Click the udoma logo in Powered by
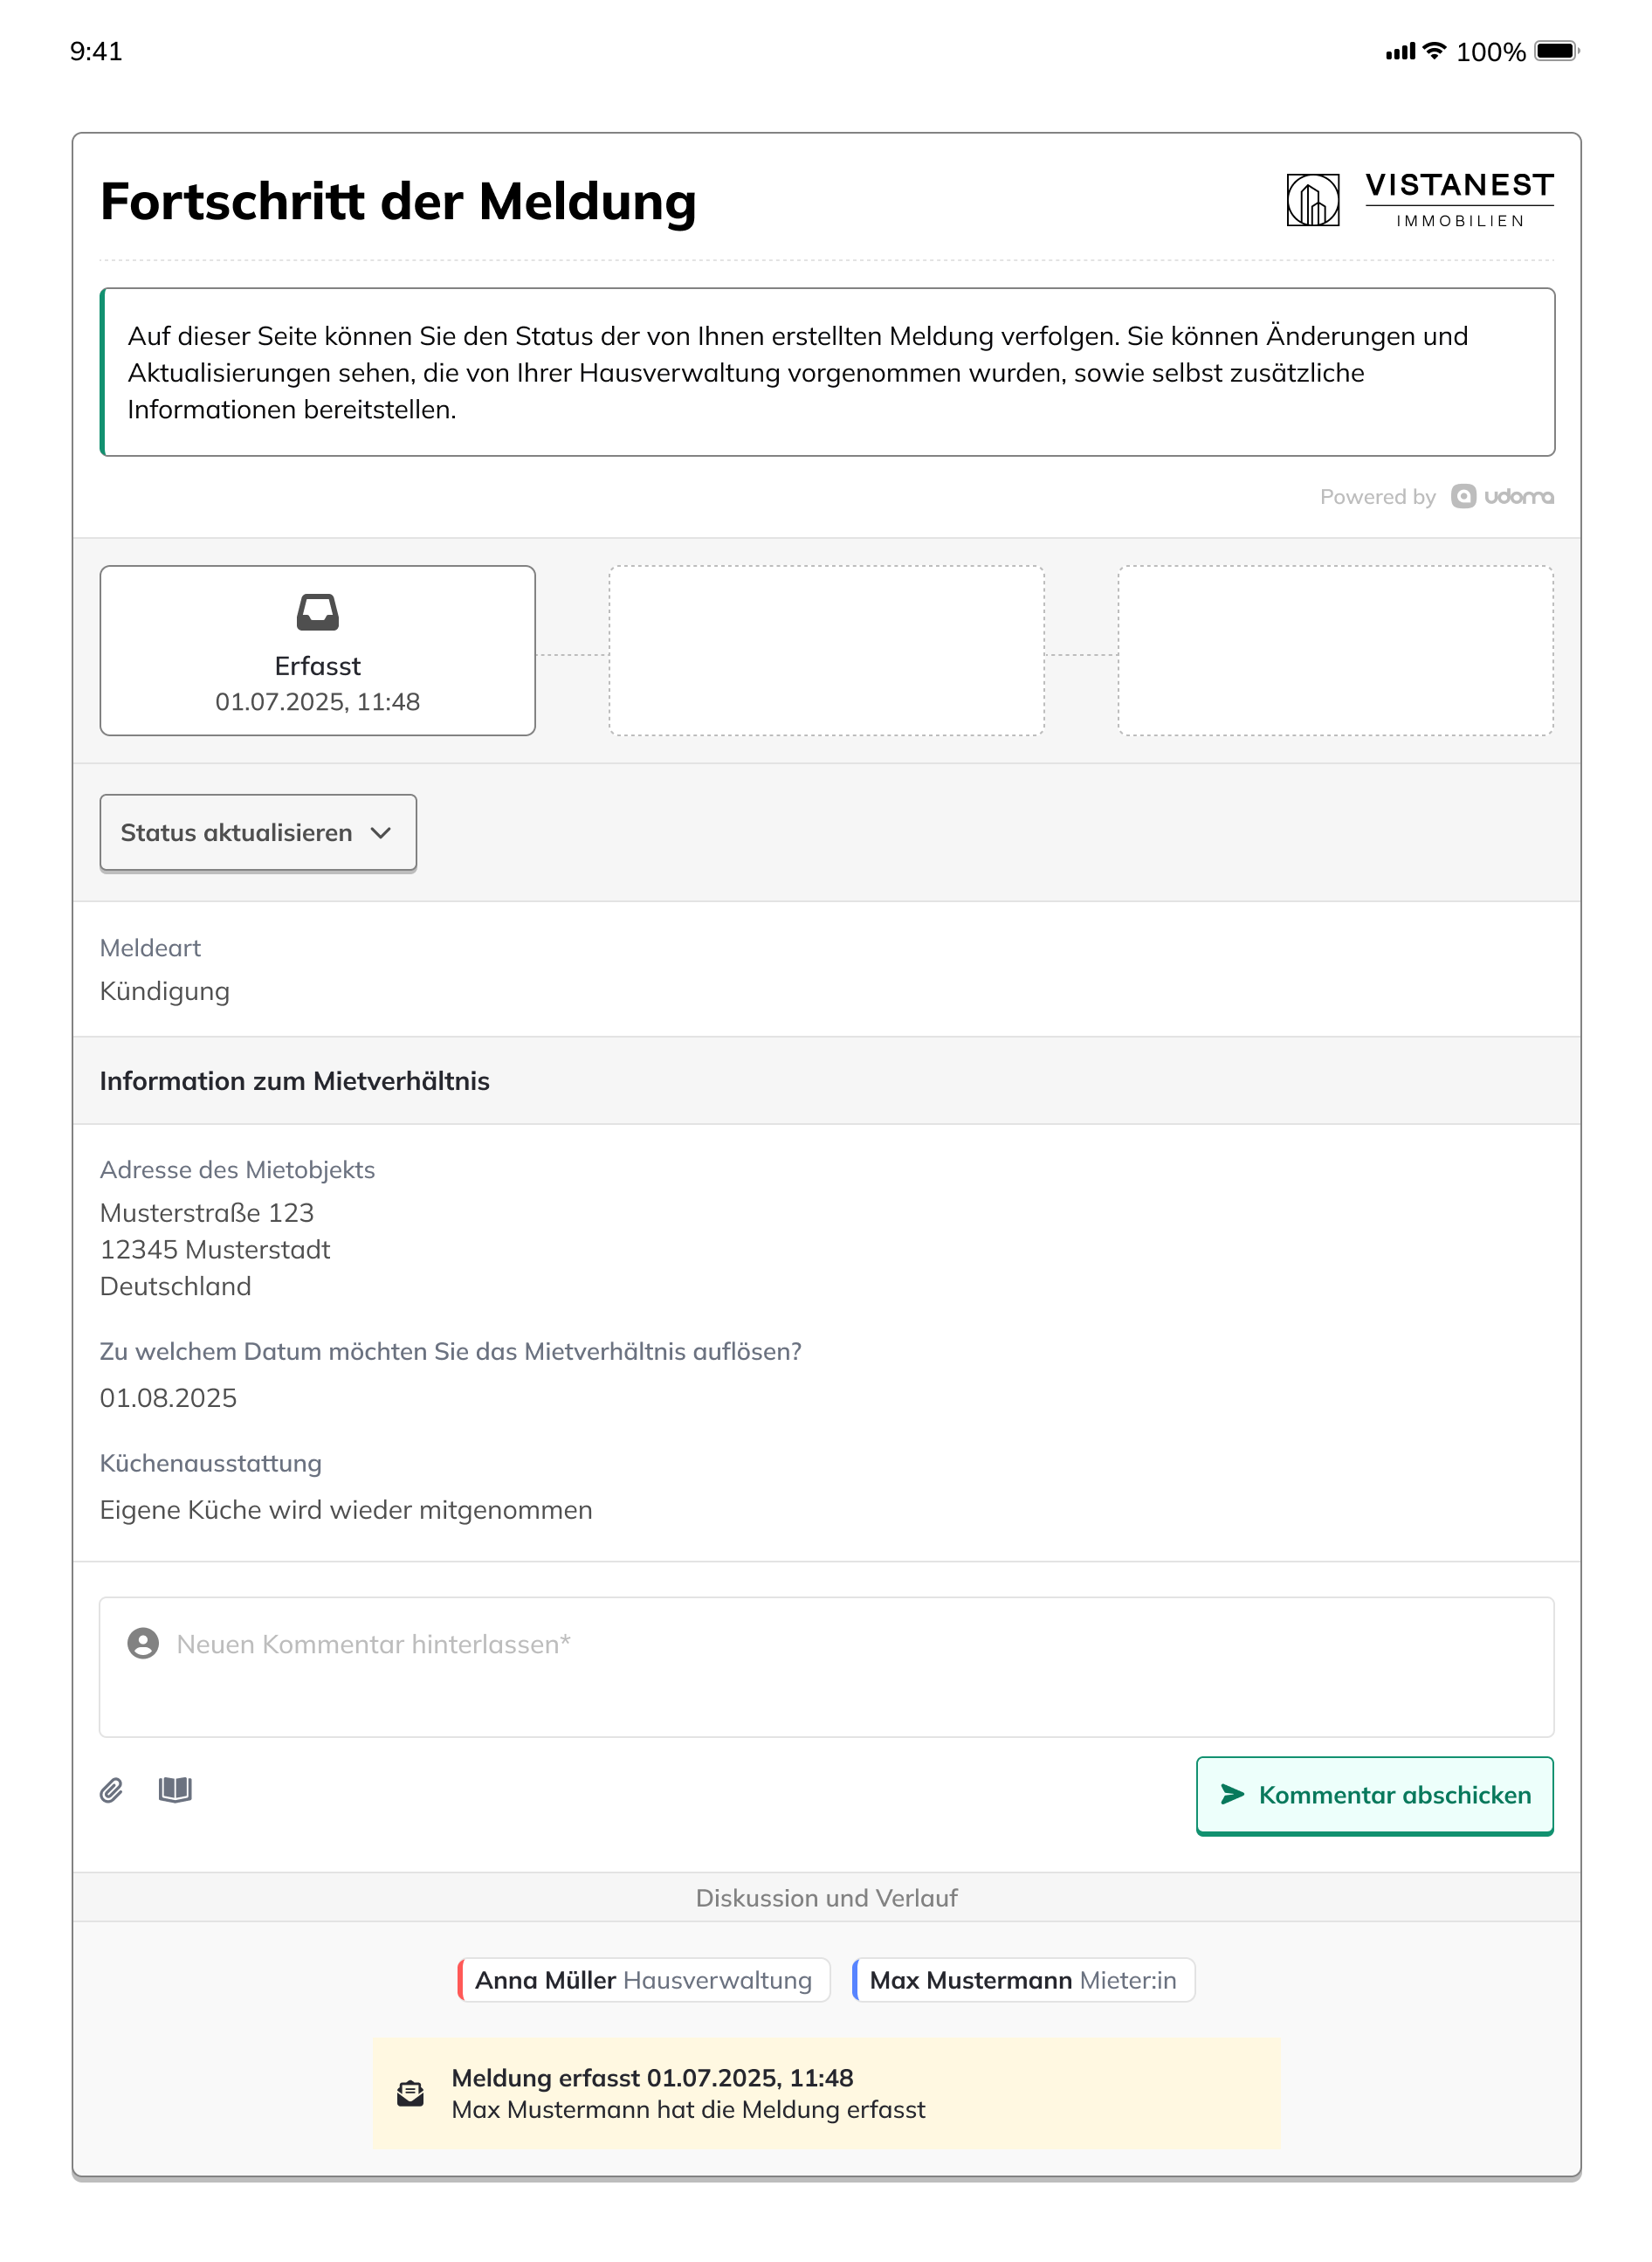This screenshot has width=1652, height=2262. (1502, 497)
